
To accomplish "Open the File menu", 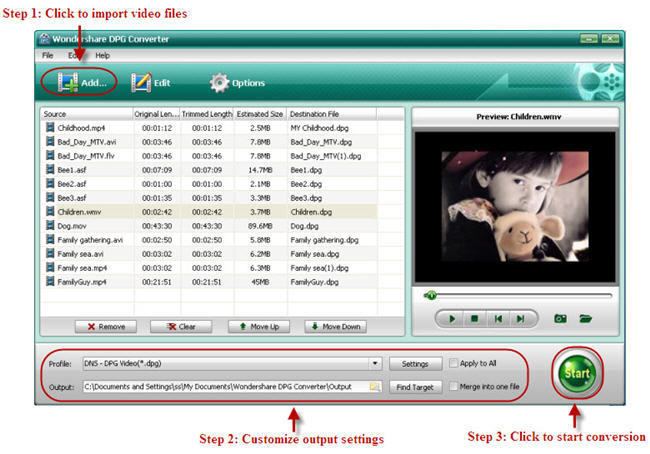I will [48, 55].
